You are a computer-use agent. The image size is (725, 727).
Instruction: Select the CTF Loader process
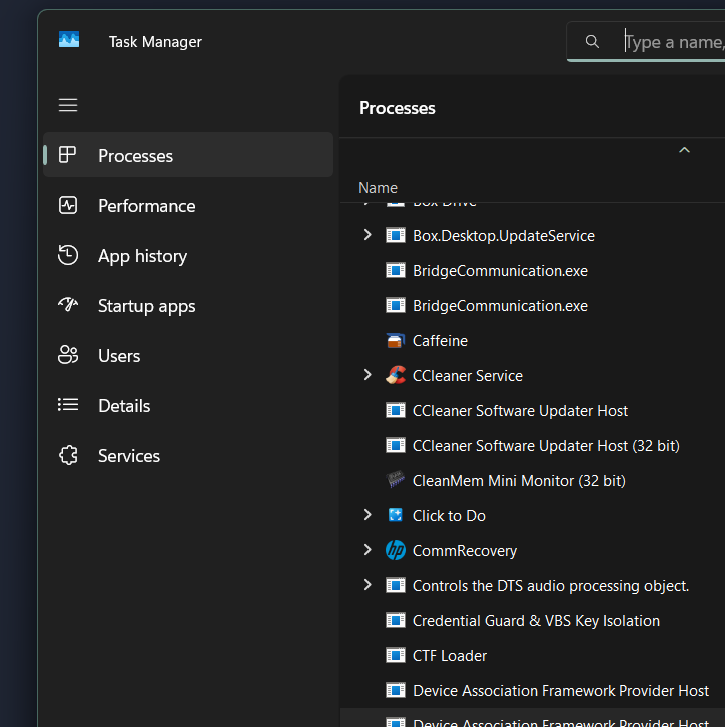point(532,656)
